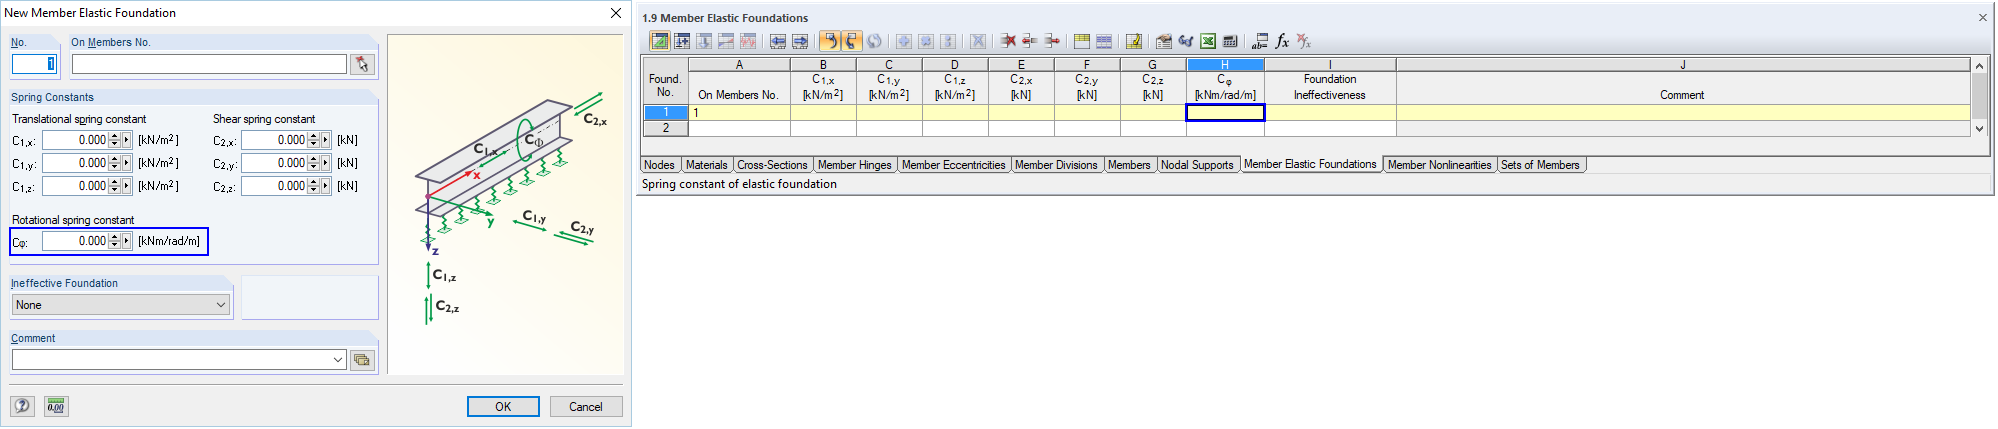
Task: Open the C2,z value arrow menu button
Action: click(325, 186)
